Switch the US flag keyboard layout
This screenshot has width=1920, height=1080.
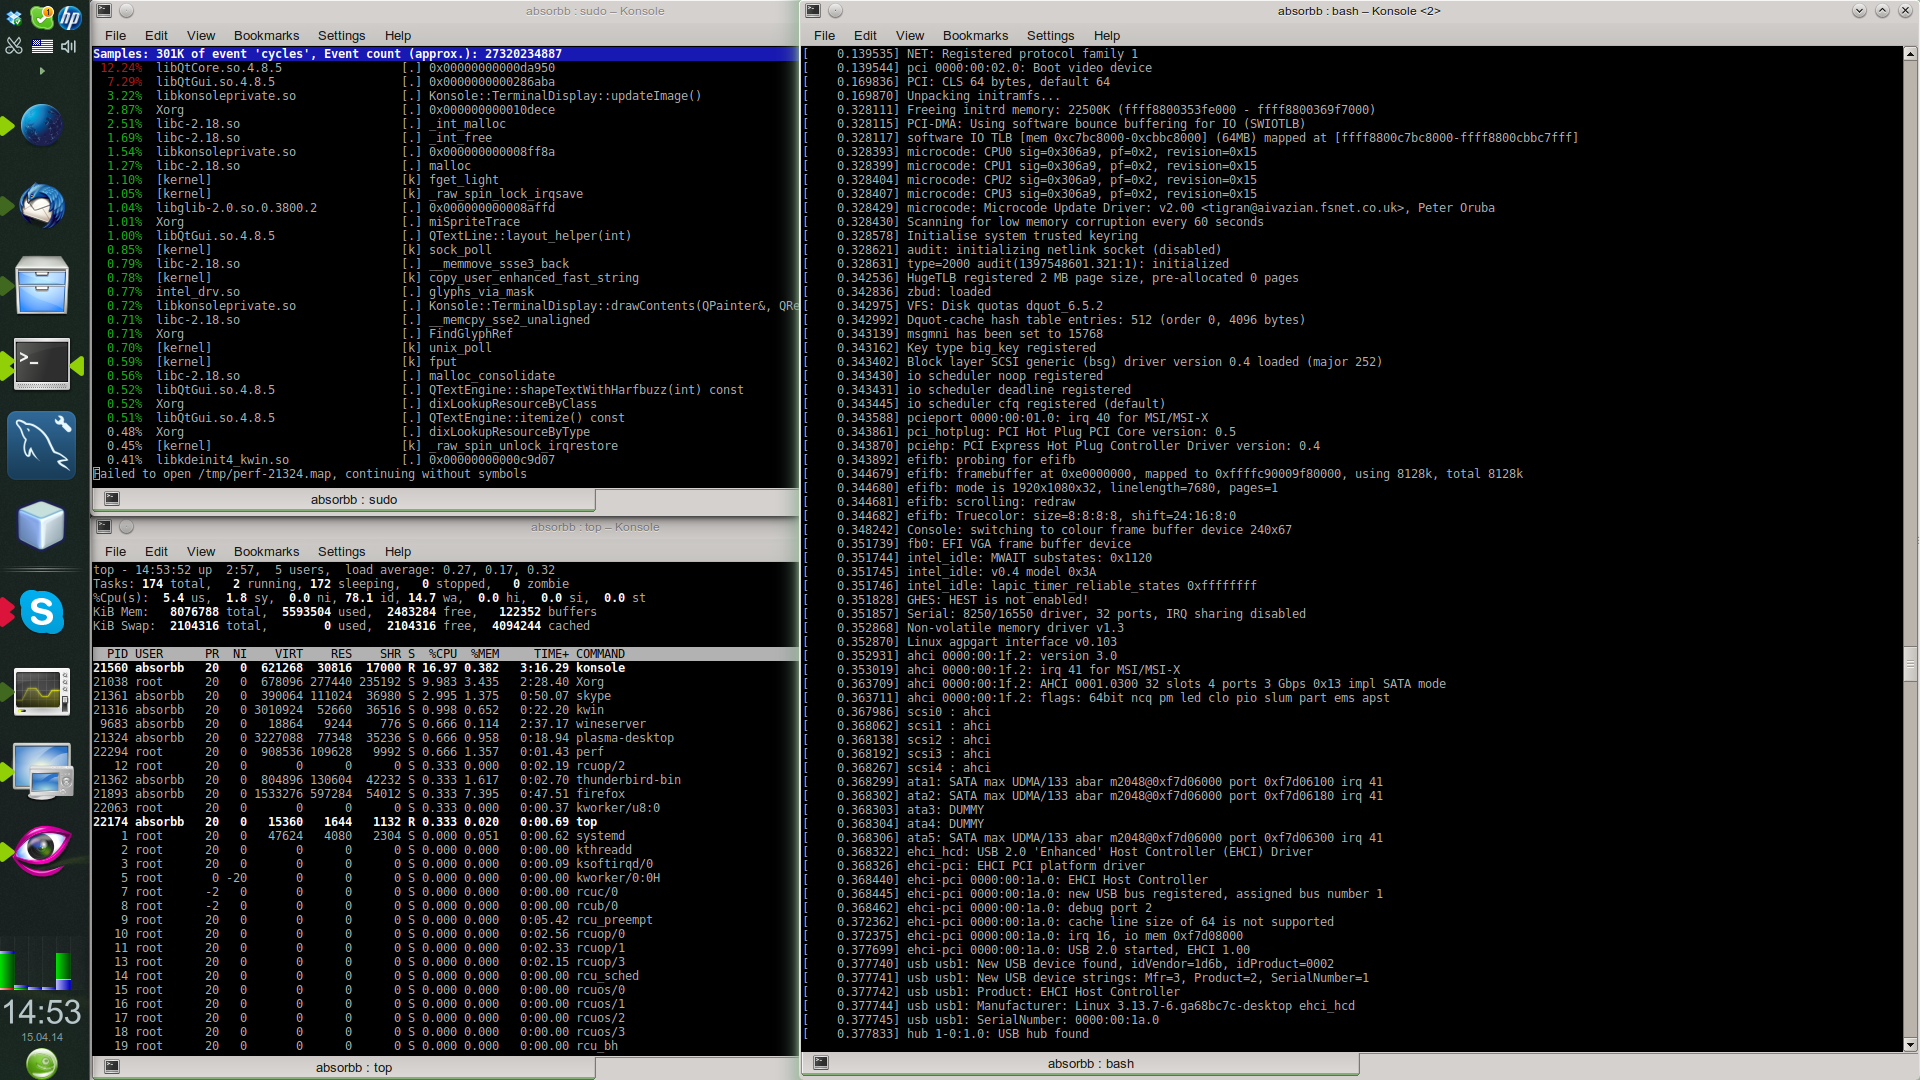(42, 46)
